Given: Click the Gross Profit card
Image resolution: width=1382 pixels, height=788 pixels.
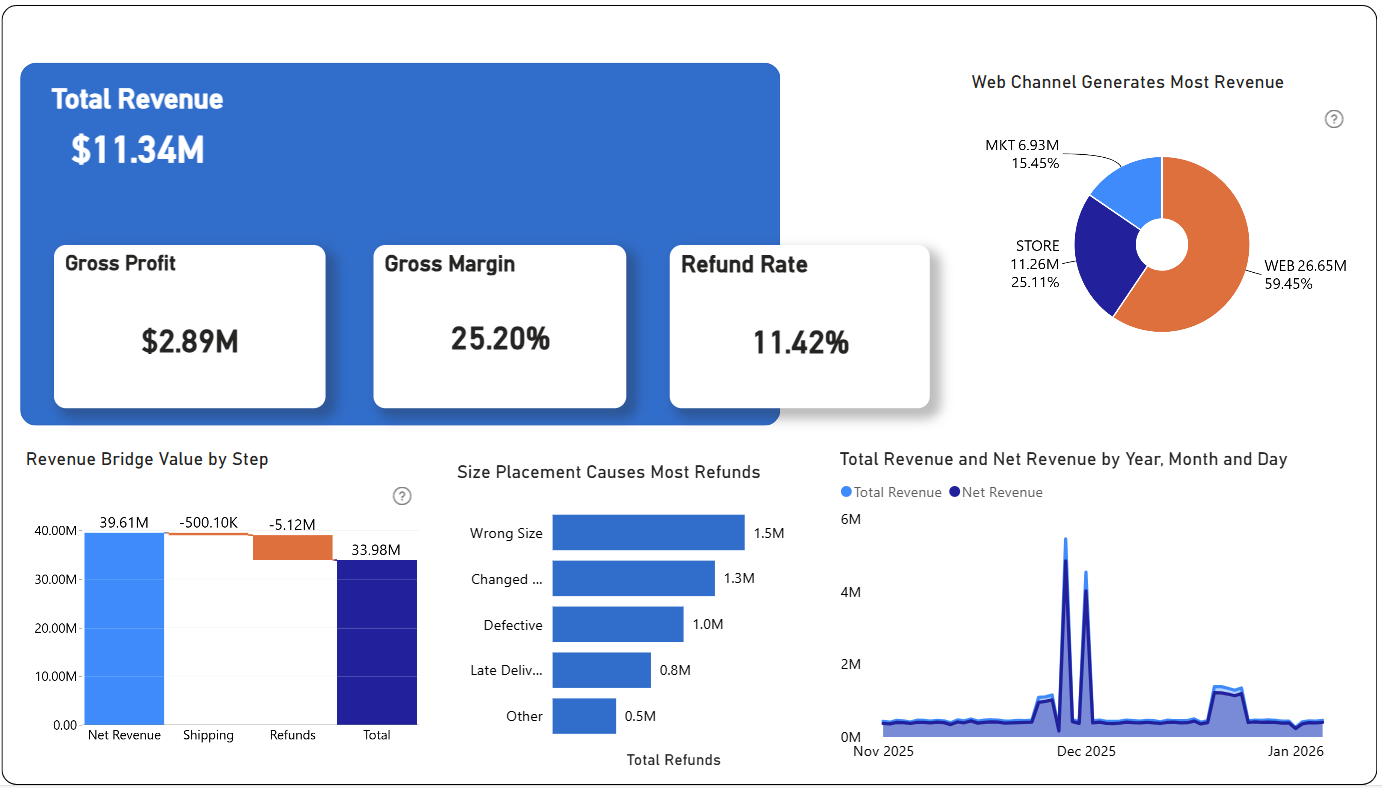Looking at the screenshot, I should (190, 326).
